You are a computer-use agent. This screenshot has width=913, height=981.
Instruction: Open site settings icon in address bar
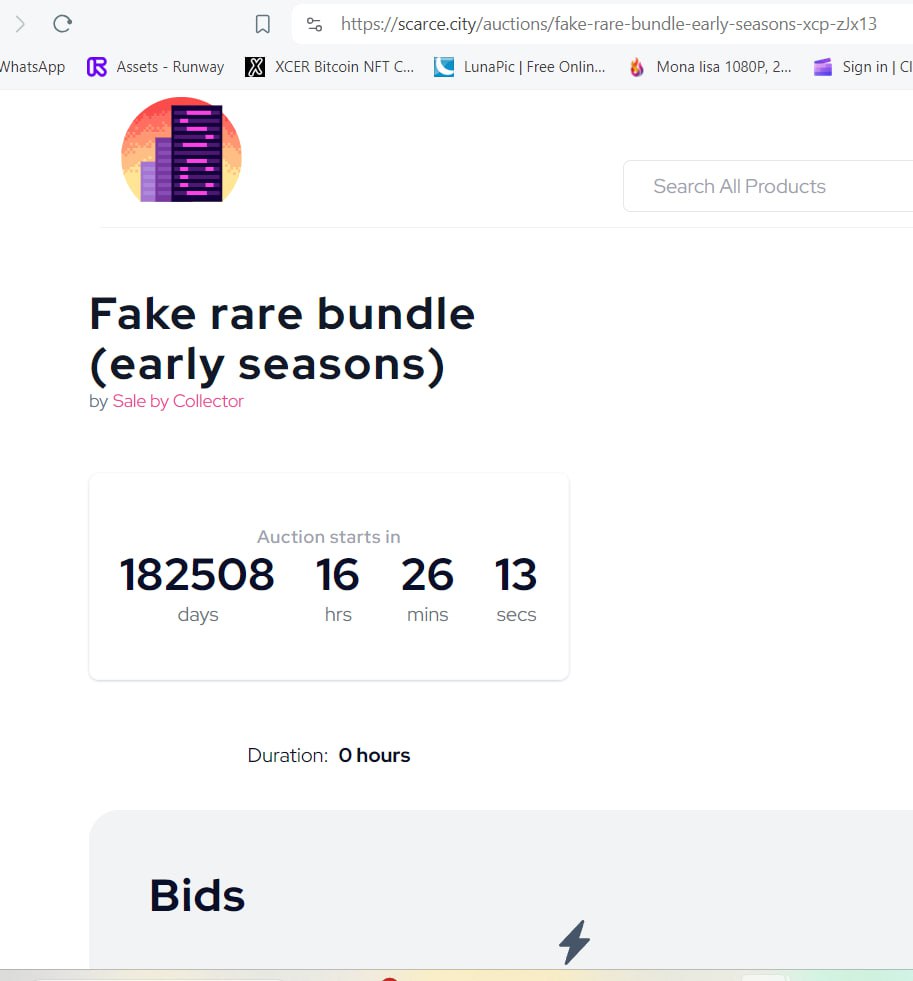[x=314, y=24]
